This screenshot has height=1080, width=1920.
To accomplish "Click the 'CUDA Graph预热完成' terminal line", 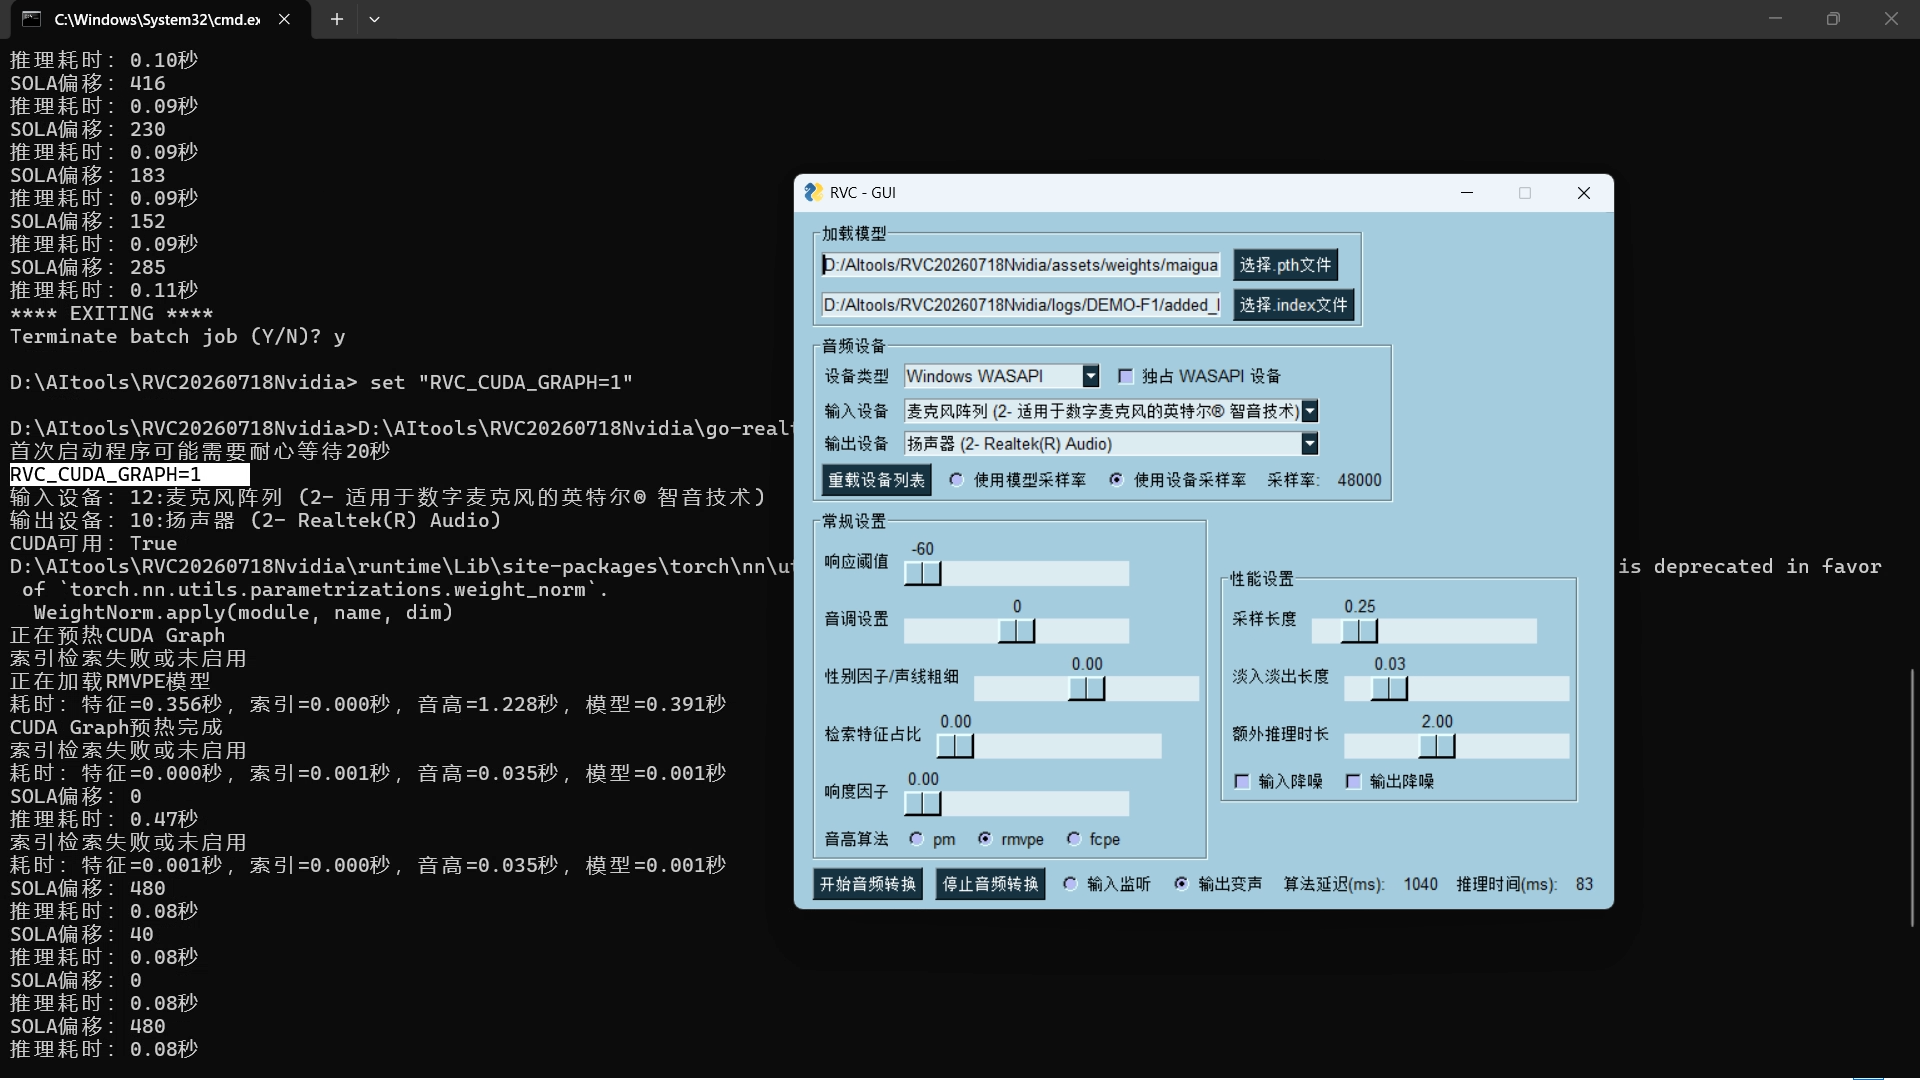I will [x=116, y=727].
